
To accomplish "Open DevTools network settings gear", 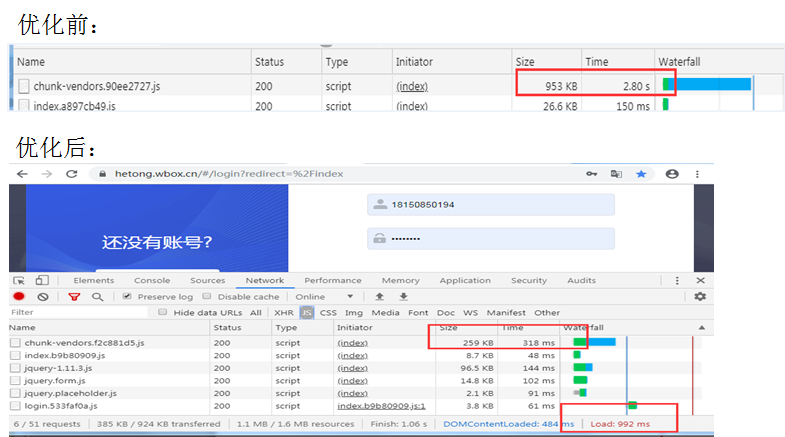I will click(700, 296).
